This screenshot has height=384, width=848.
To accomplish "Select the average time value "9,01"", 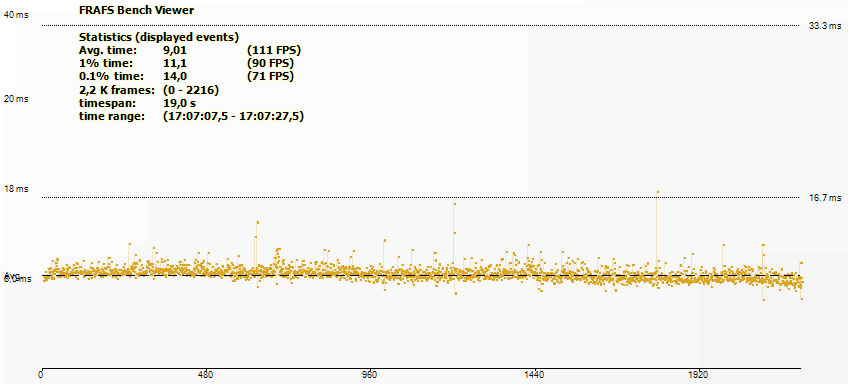I will click(175, 50).
